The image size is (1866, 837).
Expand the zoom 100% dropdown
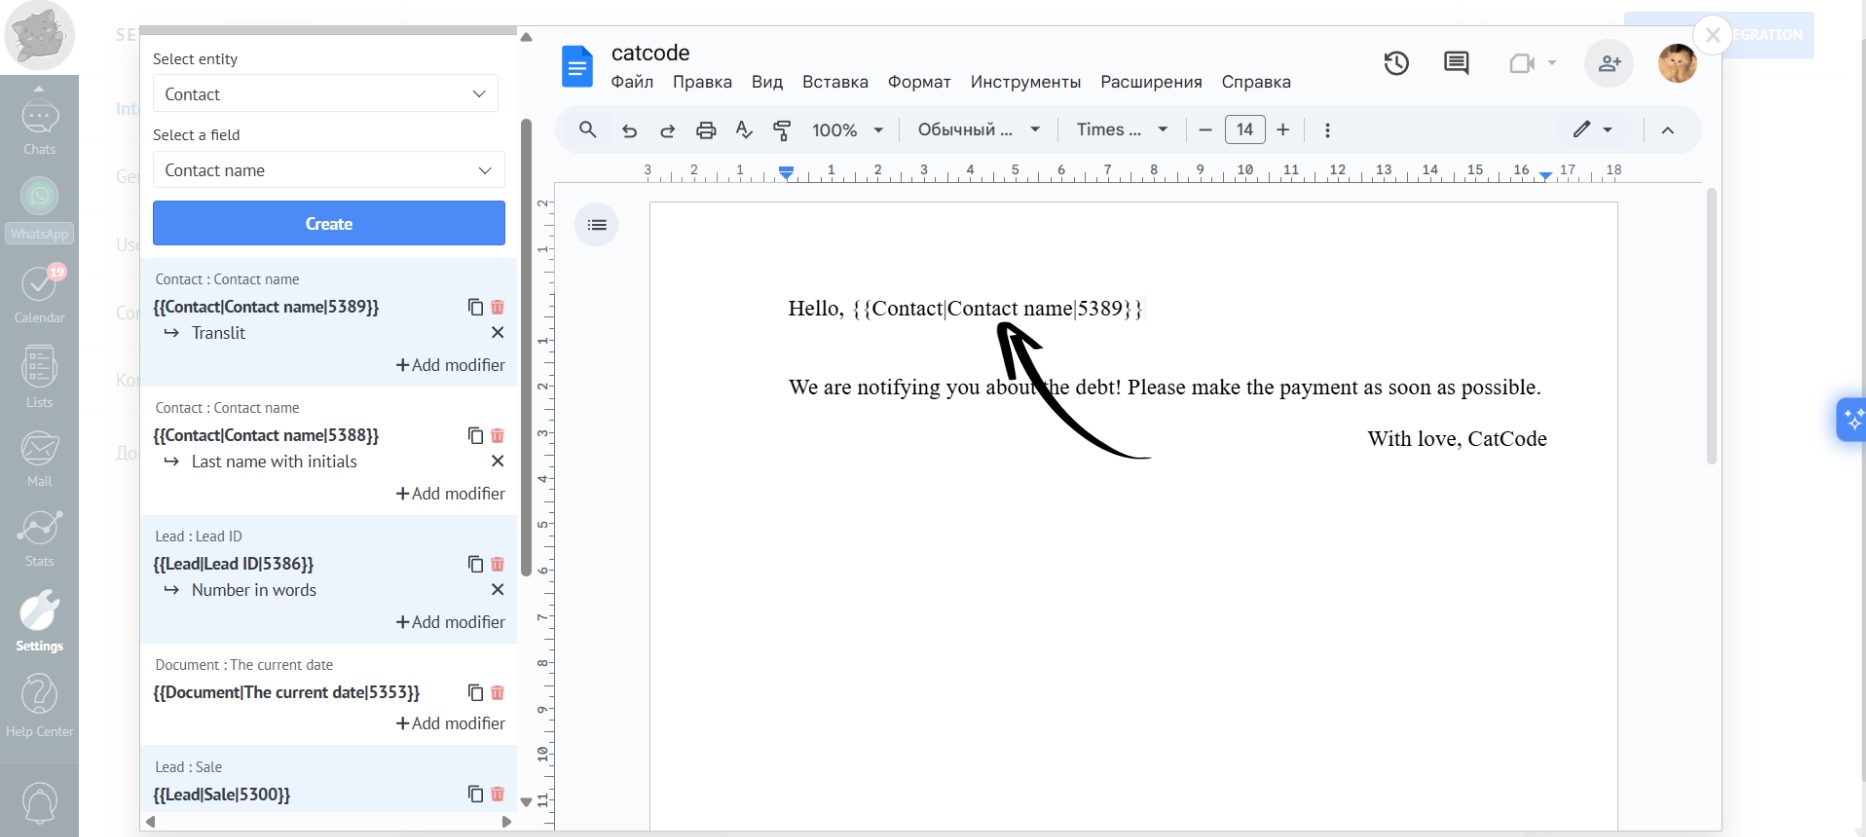click(847, 130)
